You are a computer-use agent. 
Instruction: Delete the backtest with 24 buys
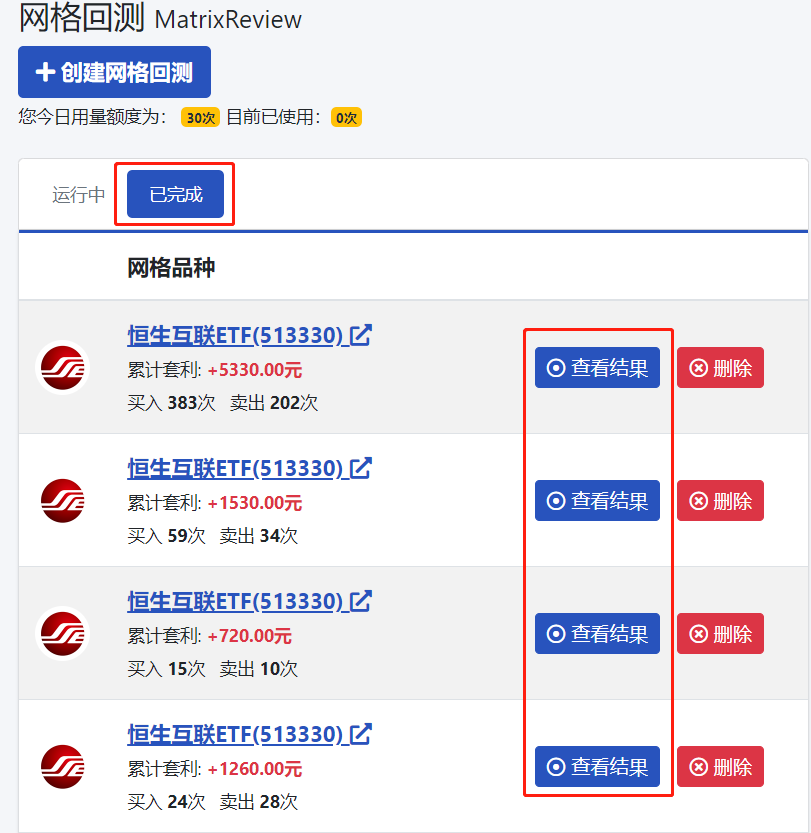[720, 767]
